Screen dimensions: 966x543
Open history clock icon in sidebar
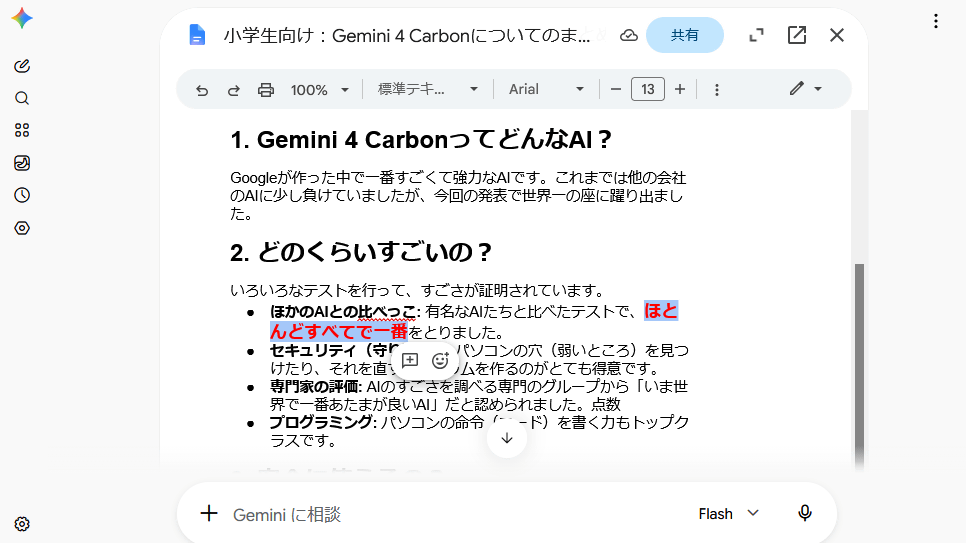(22, 195)
